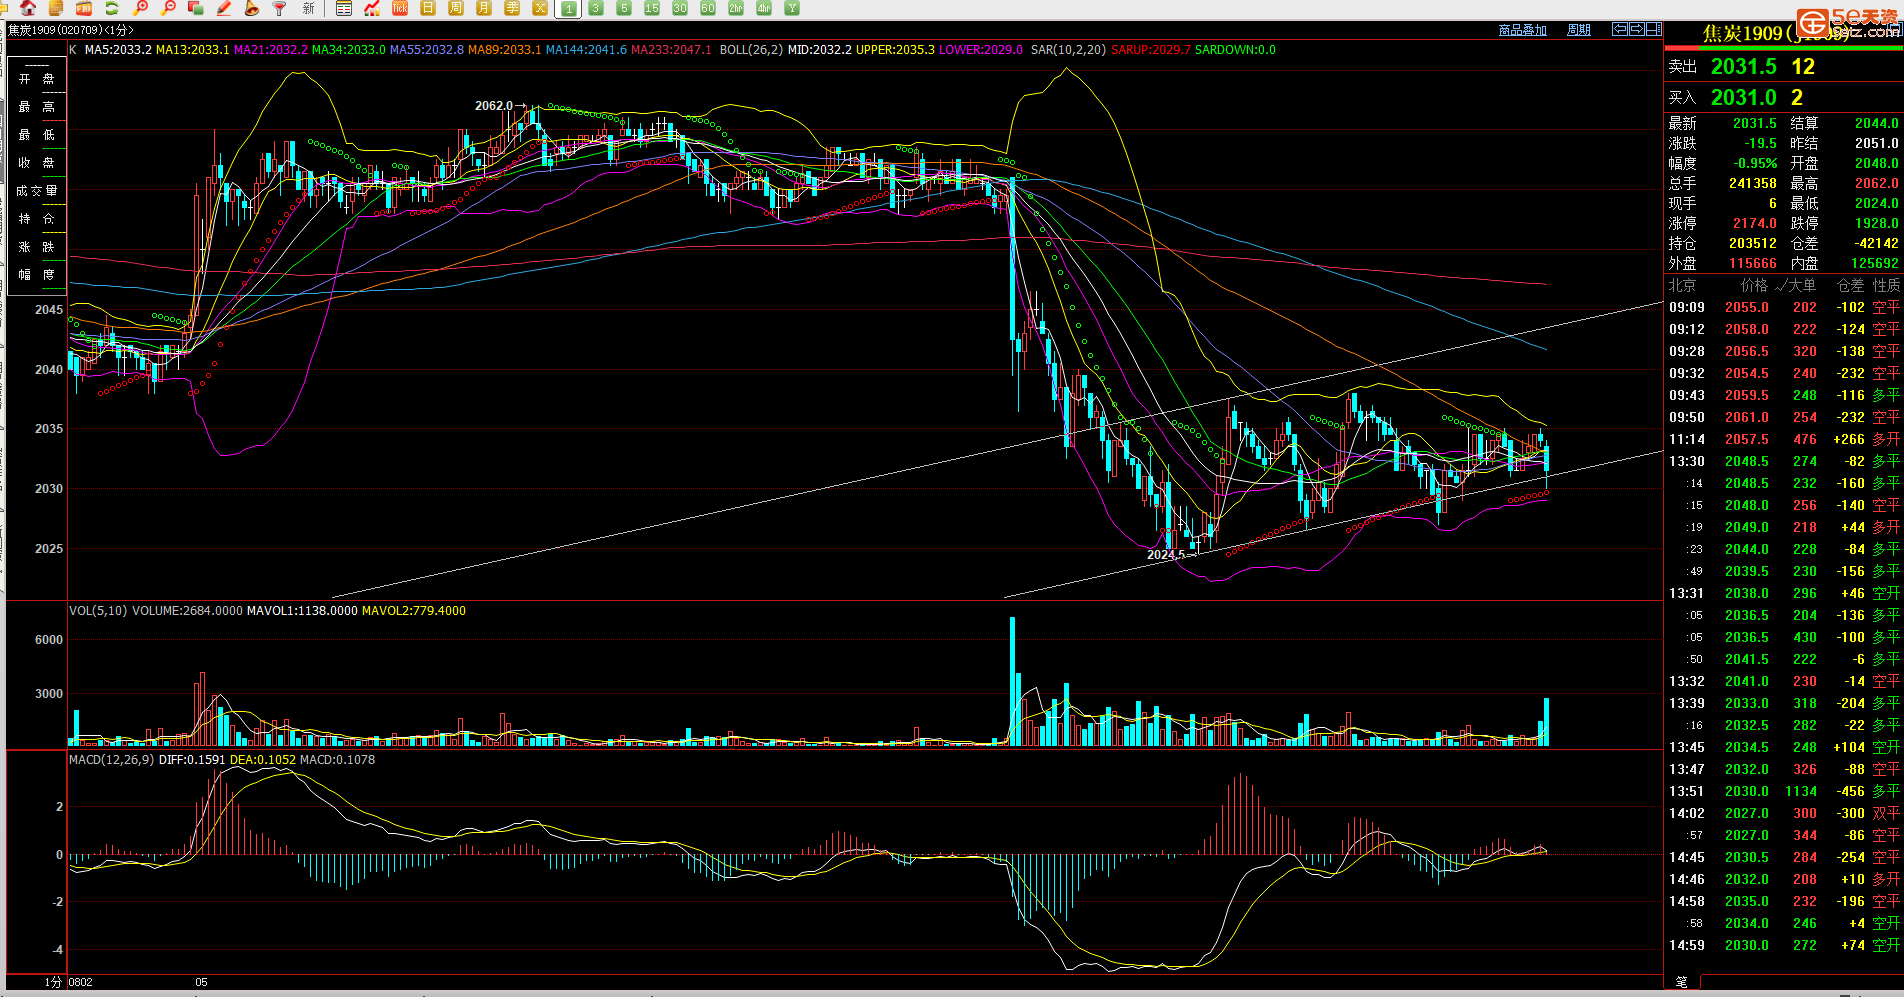Click the green refresh arrows icon
Image resolution: width=1904 pixels, height=997 pixels.
tap(112, 8)
